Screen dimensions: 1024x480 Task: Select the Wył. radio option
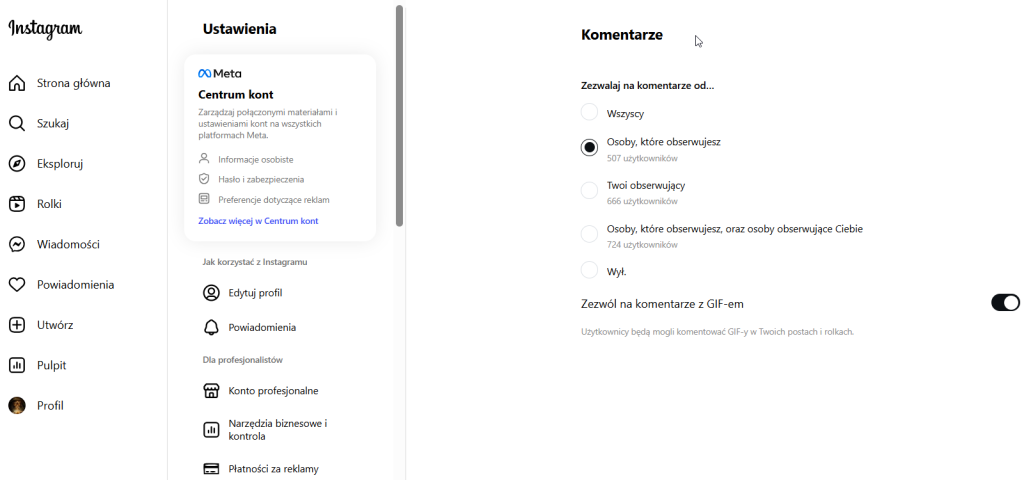click(x=589, y=270)
